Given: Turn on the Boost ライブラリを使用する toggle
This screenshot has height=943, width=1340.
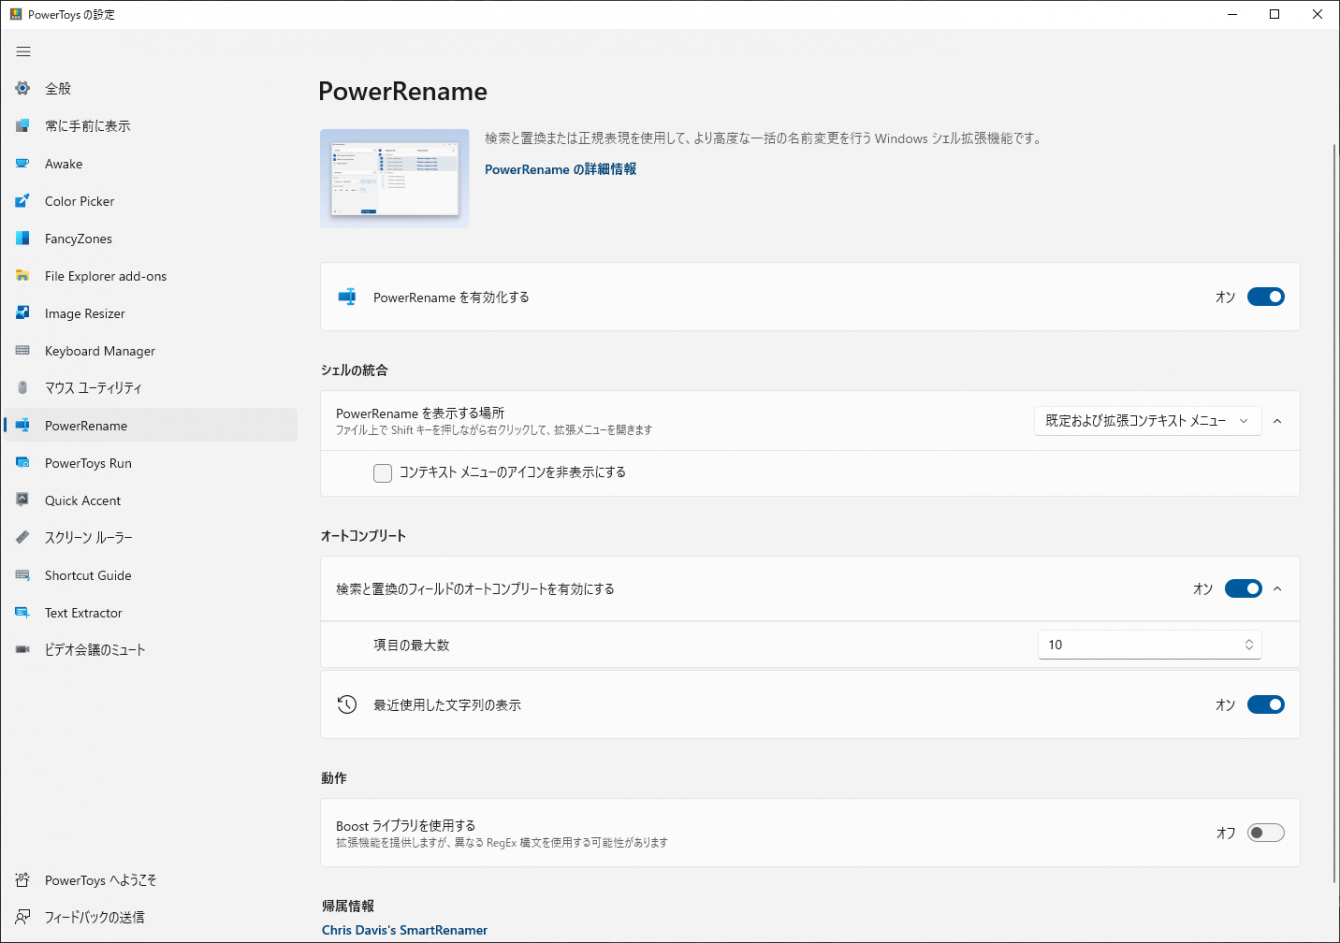Looking at the screenshot, I should pyautogui.click(x=1265, y=832).
